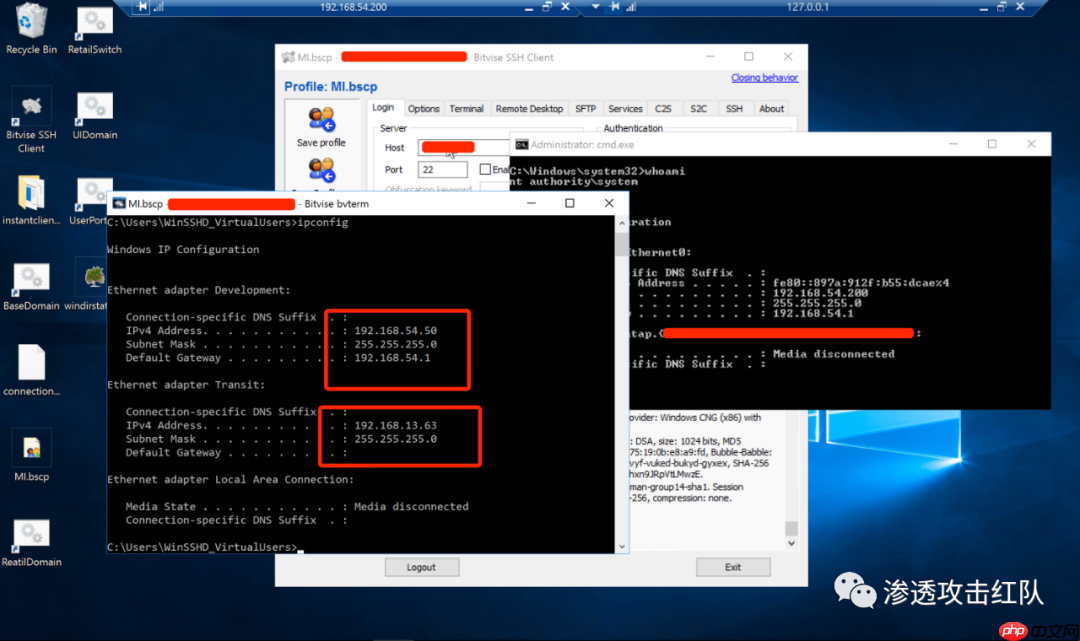The height and width of the screenshot is (641, 1080).
Task: Click signal icon on 192.168.54.200 session bar
Action: pos(158,7)
